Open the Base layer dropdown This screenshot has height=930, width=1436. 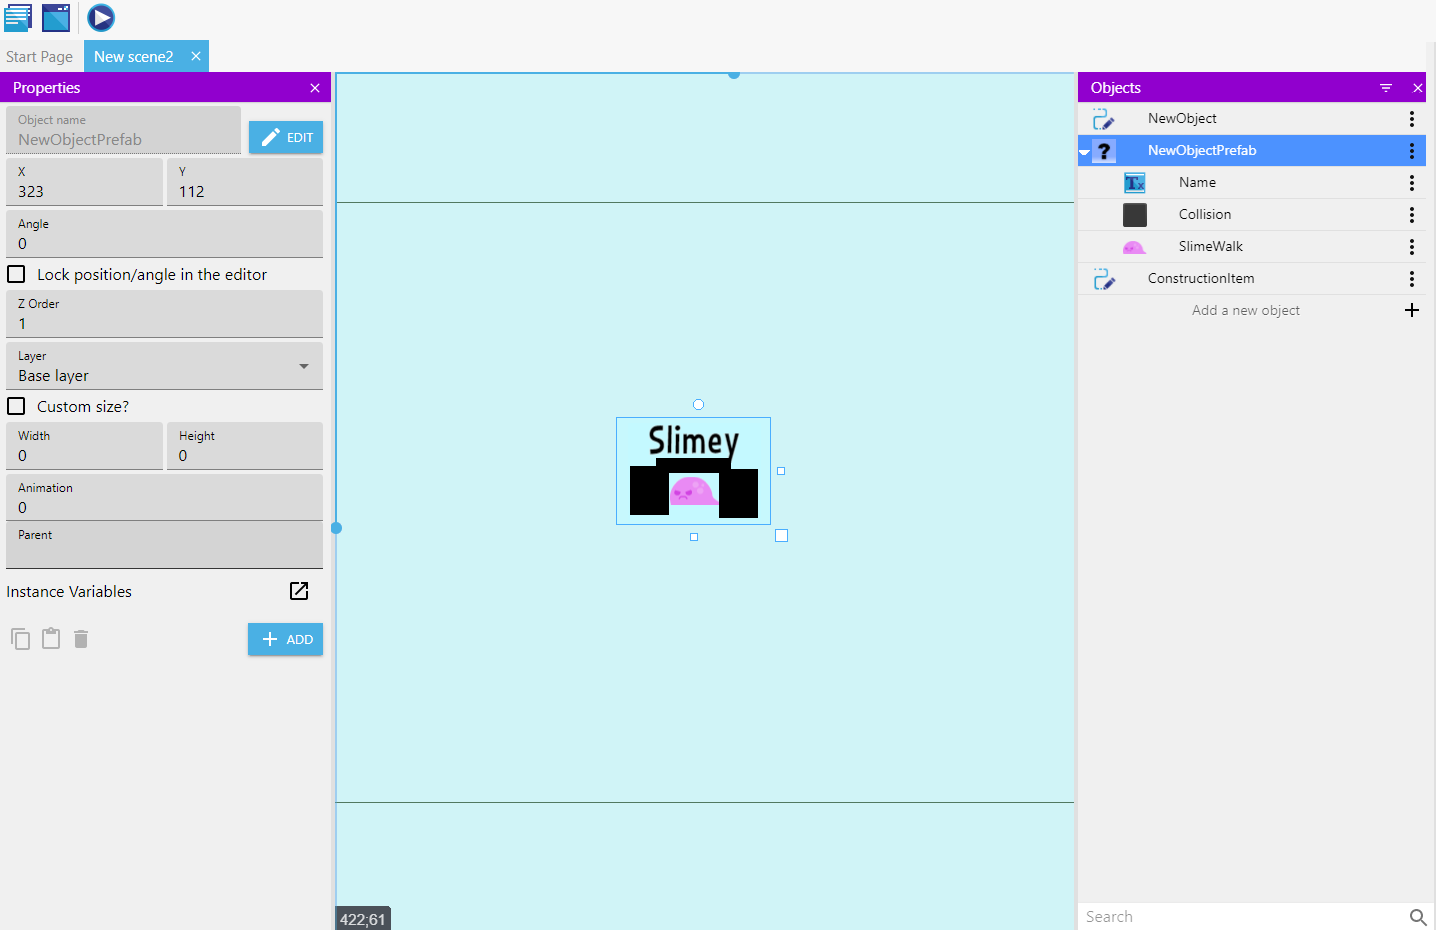[303, 366]
